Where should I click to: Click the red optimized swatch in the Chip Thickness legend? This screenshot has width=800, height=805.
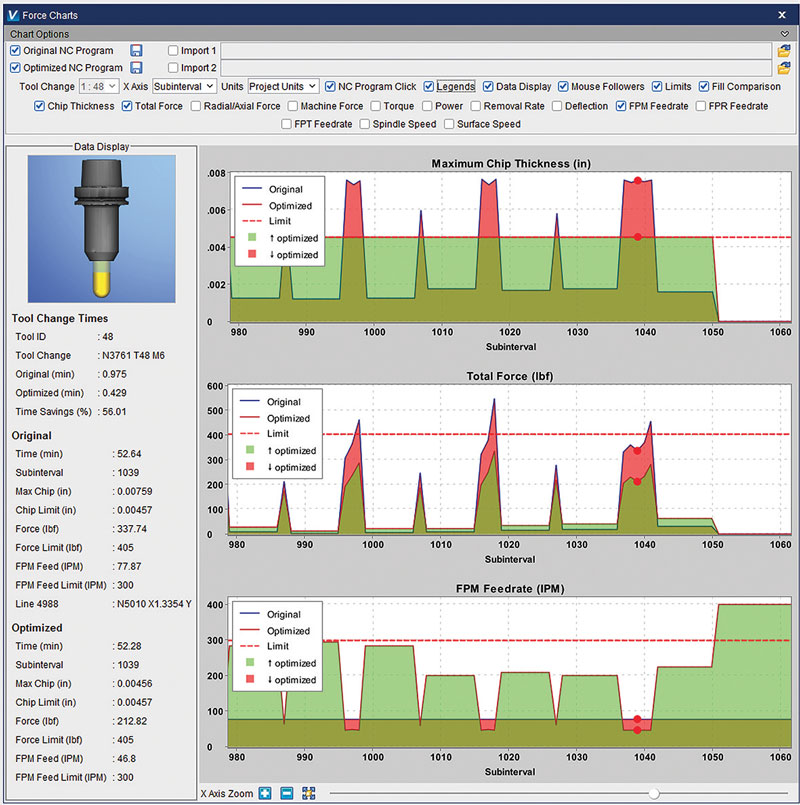[x=252, y=254]
